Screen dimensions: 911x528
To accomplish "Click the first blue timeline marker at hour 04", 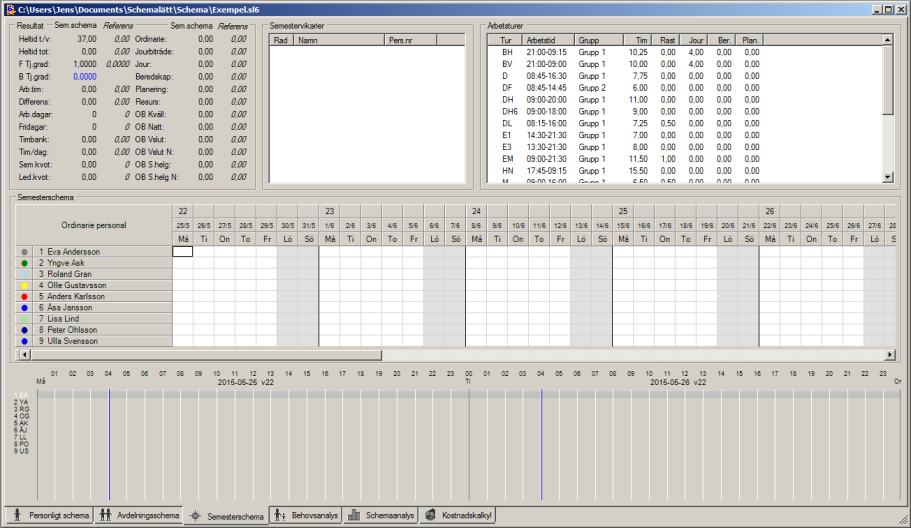I will click(109, 444).
